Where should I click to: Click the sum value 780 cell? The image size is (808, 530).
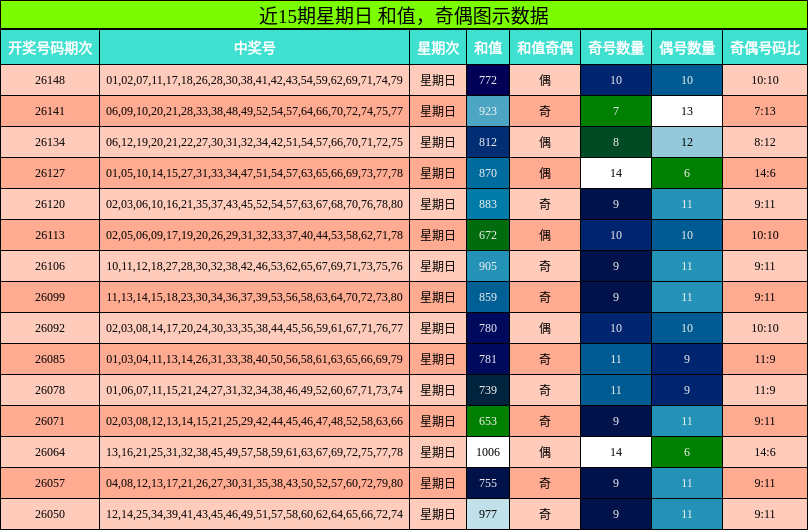[x=488, y=328]
